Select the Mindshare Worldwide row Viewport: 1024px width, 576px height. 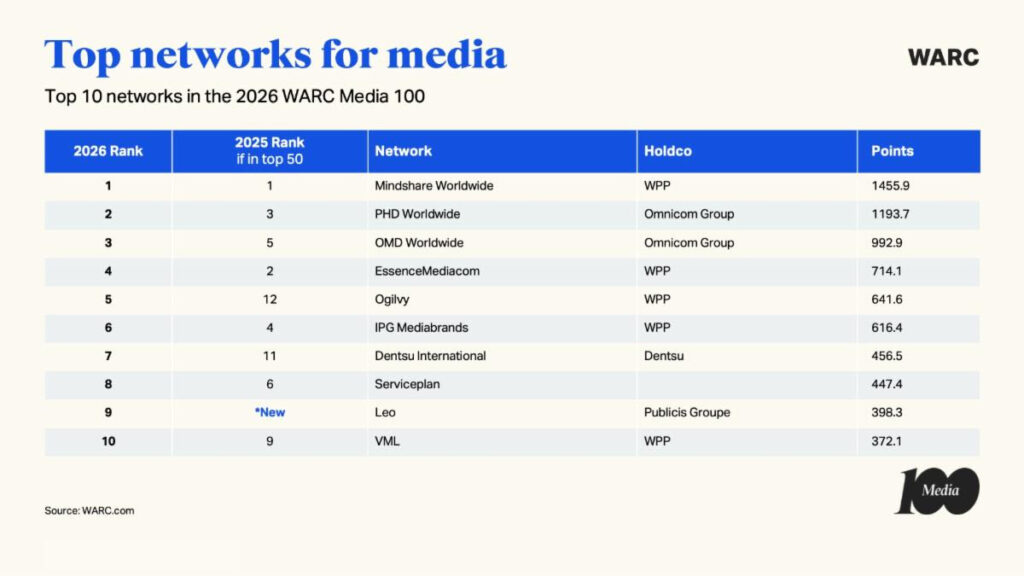point(434,185)
